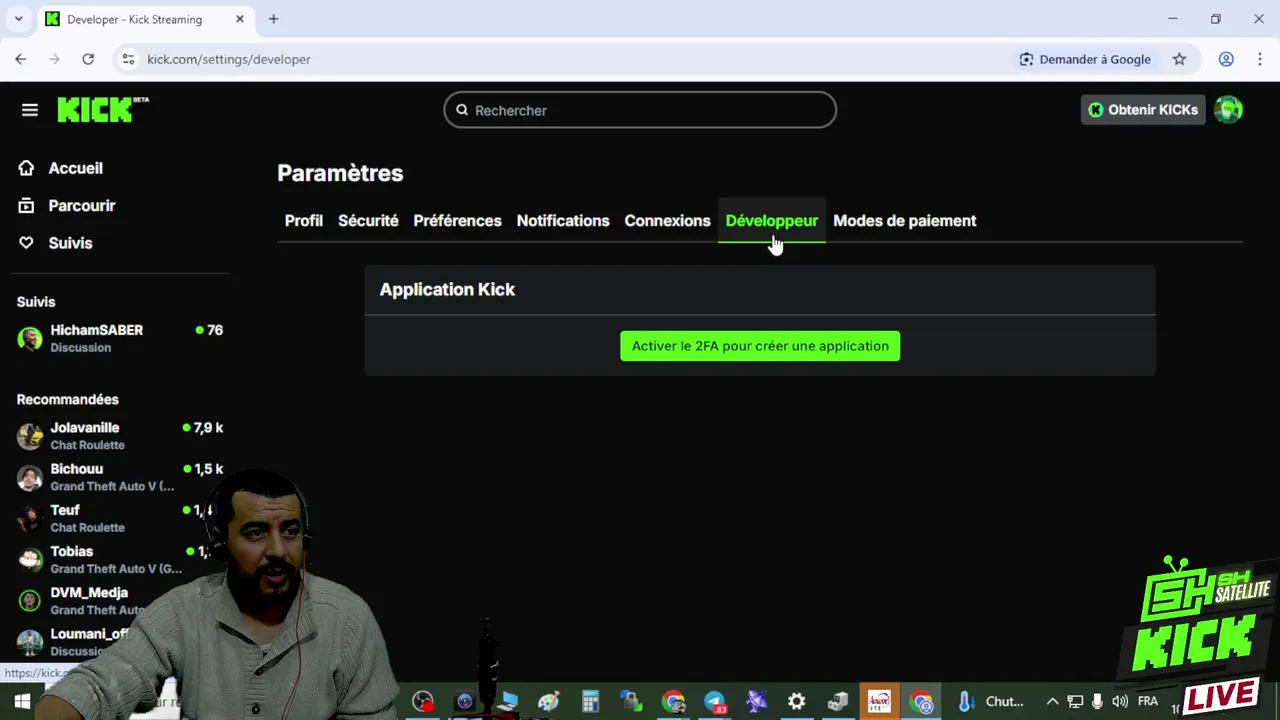Click the search magnifier icon
This screenshot has width=1280, height=720.
(462, 110)
